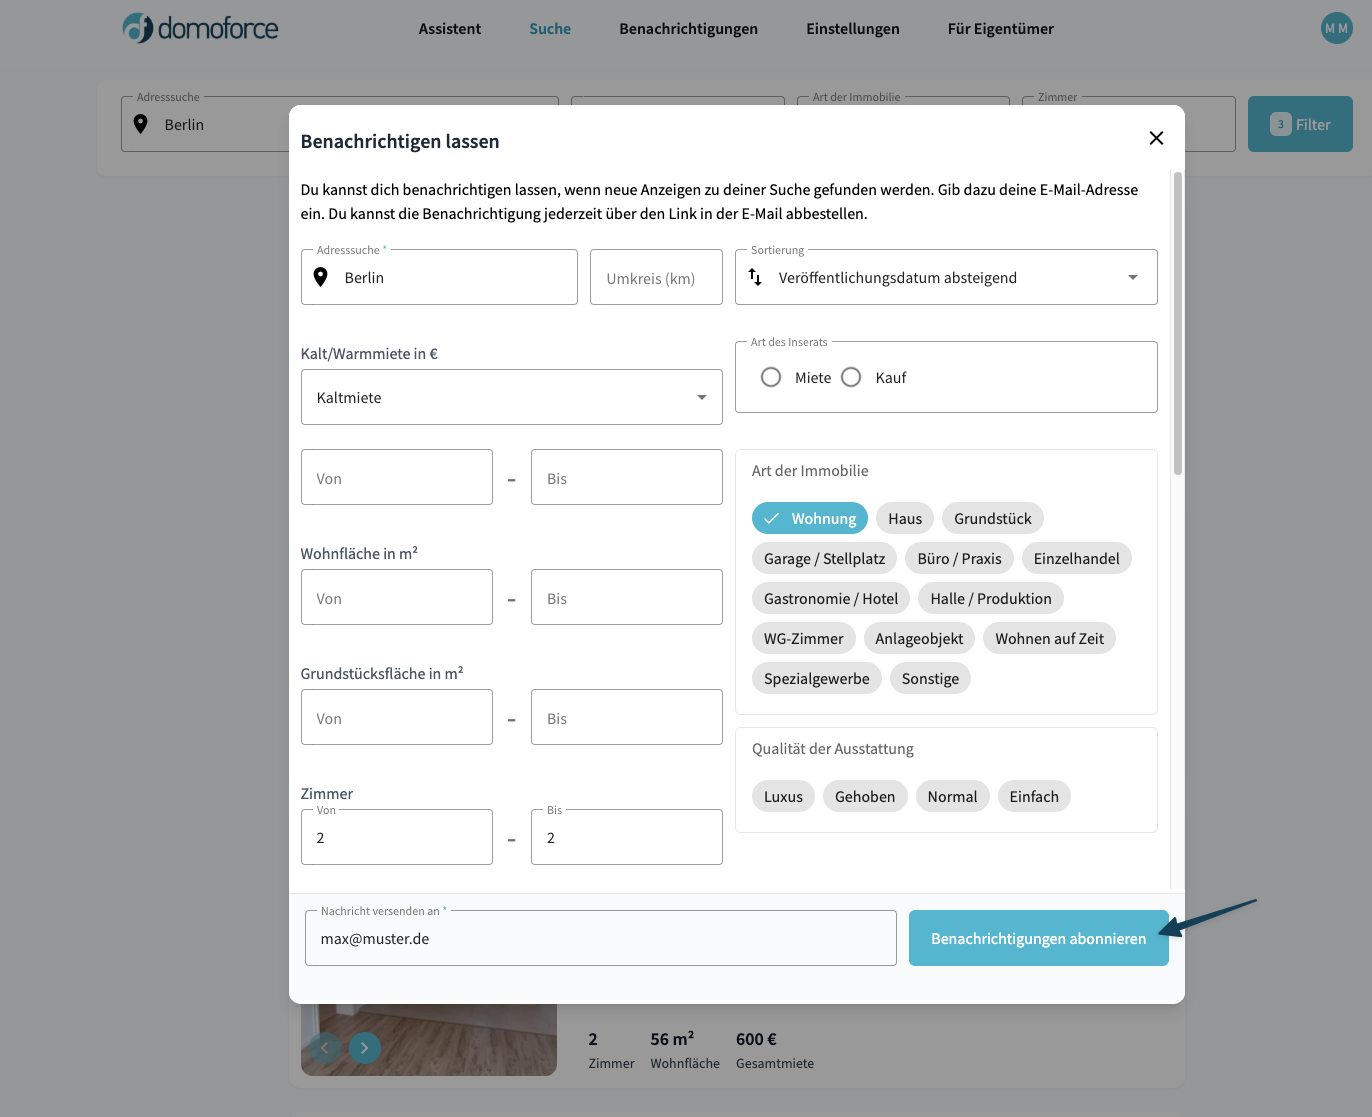Enable the Luxus quality filter
The width and height of the screenshot is (1372, 1117).
click(x=783, y=796)
